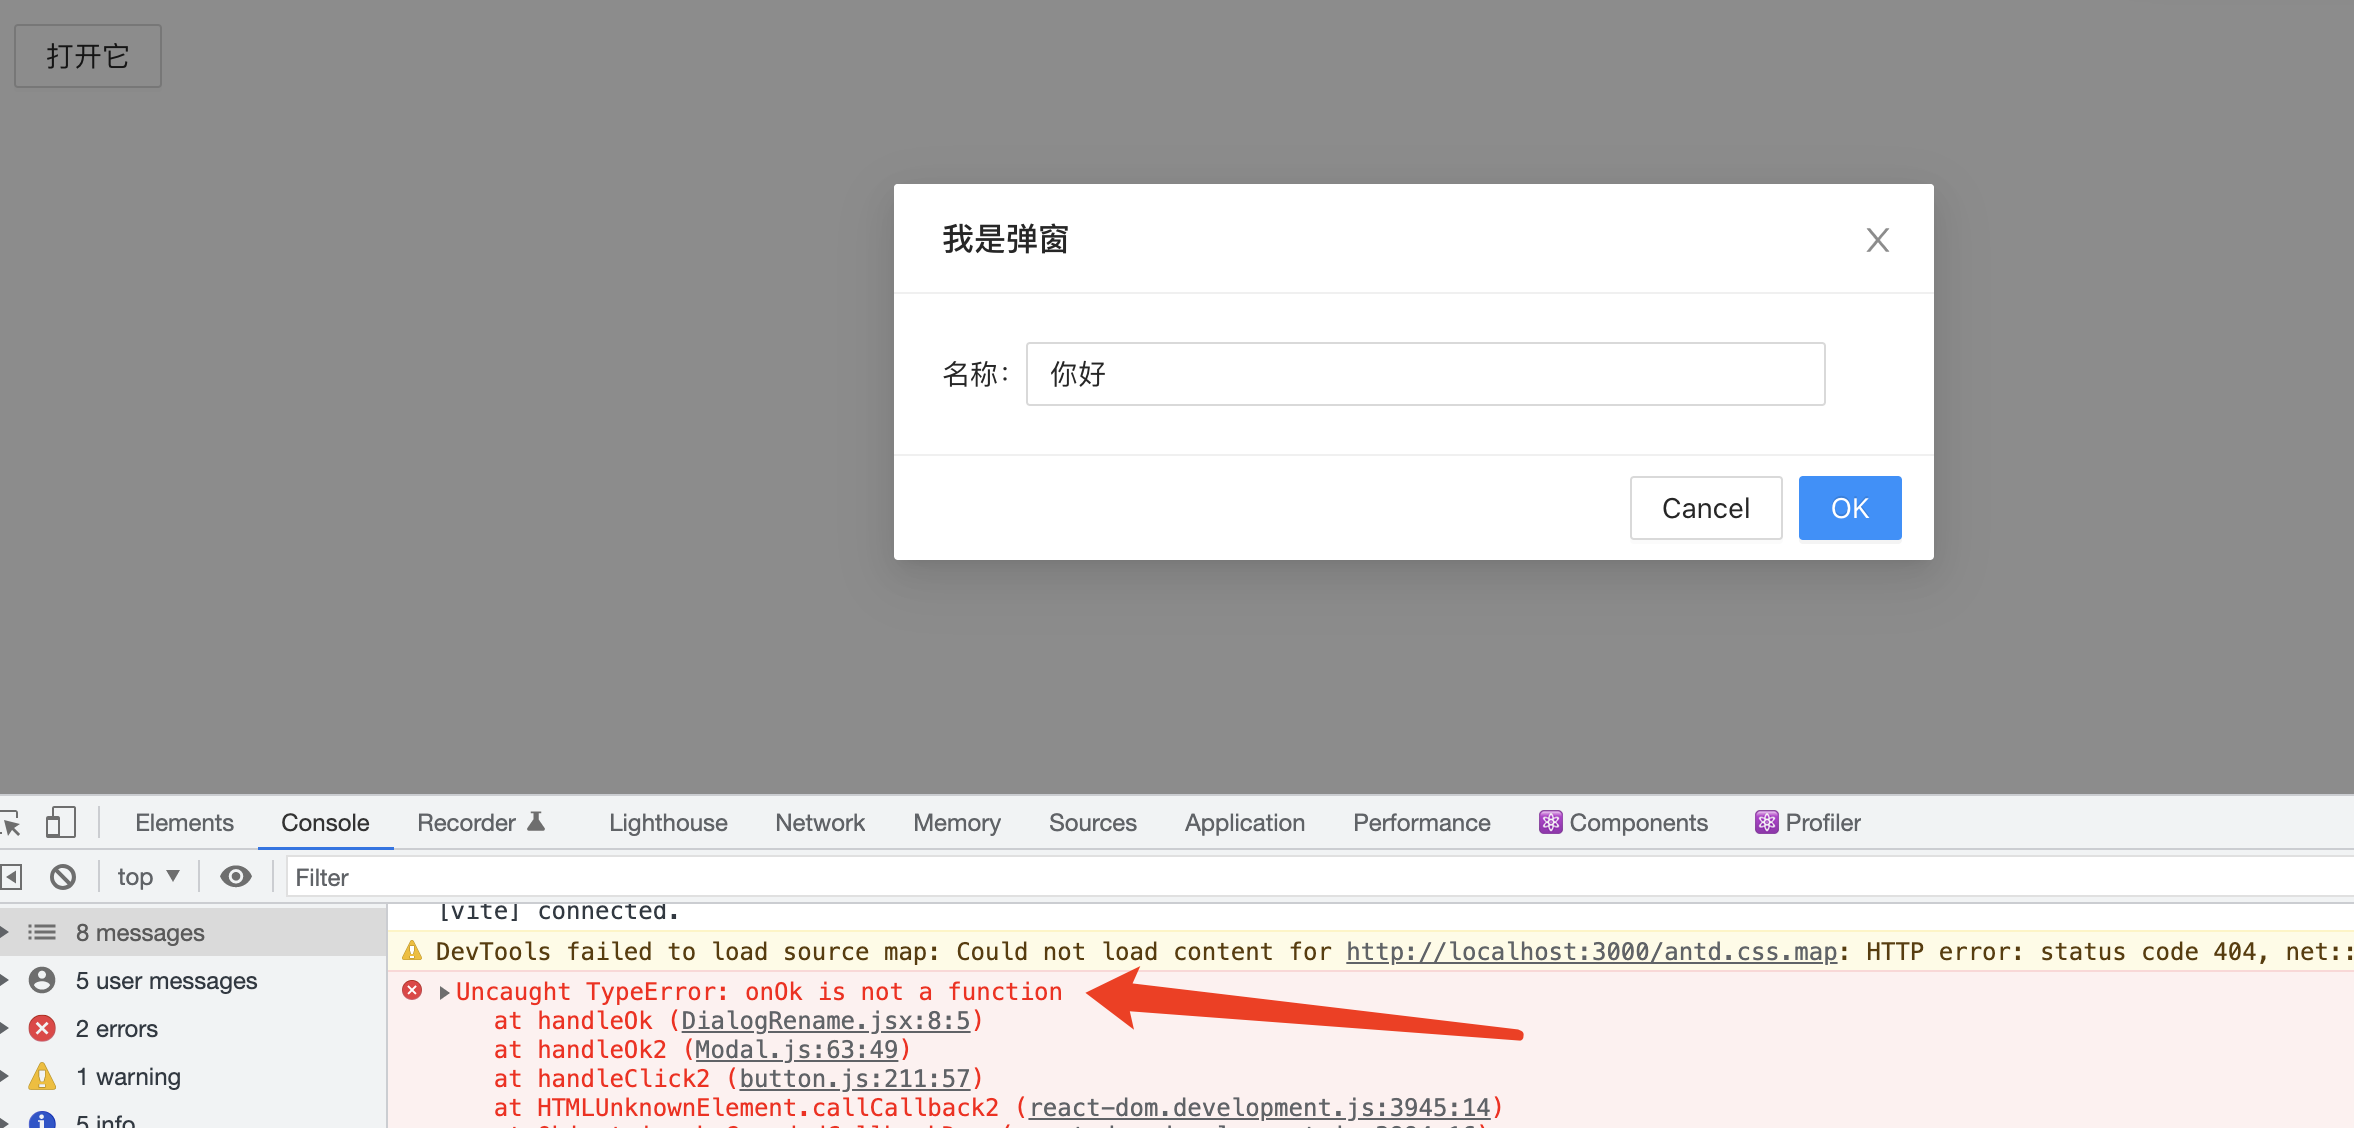The height and width of the screenshot is (1128, 2354).
Task: Click the Cancel button in dialog
Action: coord(1705,508)
